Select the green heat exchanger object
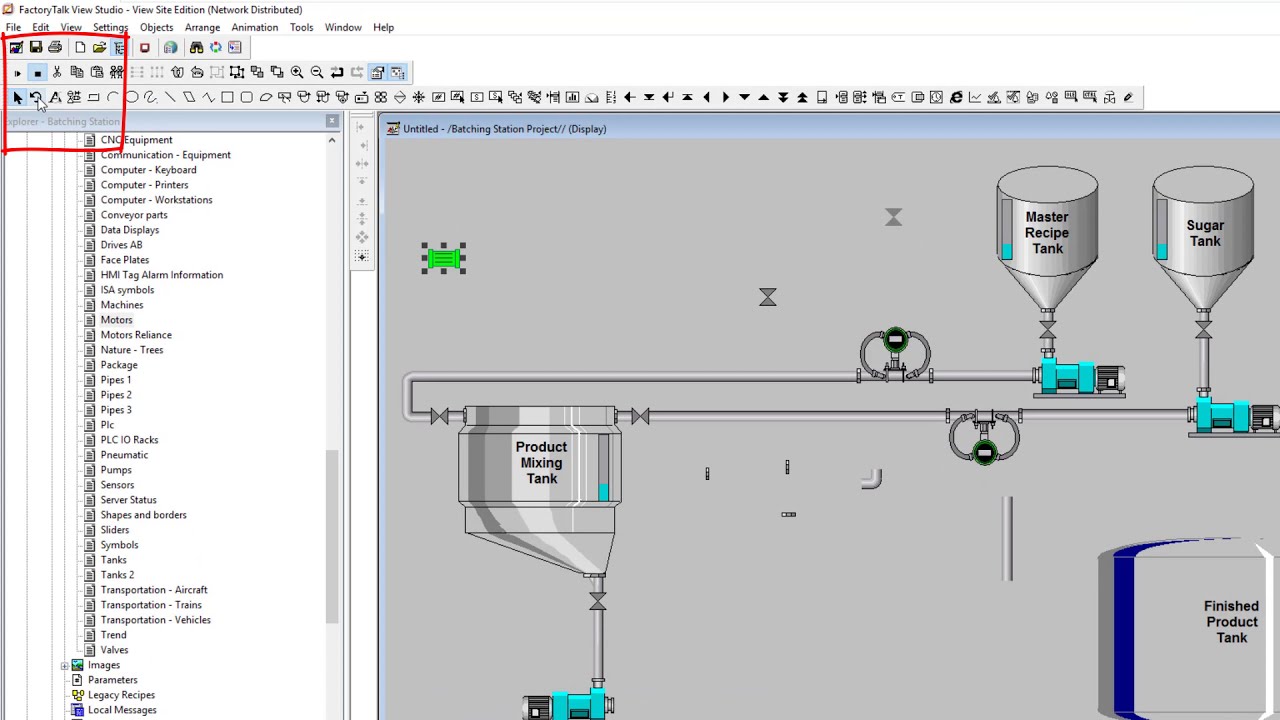1280x720 pixels. pos(443,259)
